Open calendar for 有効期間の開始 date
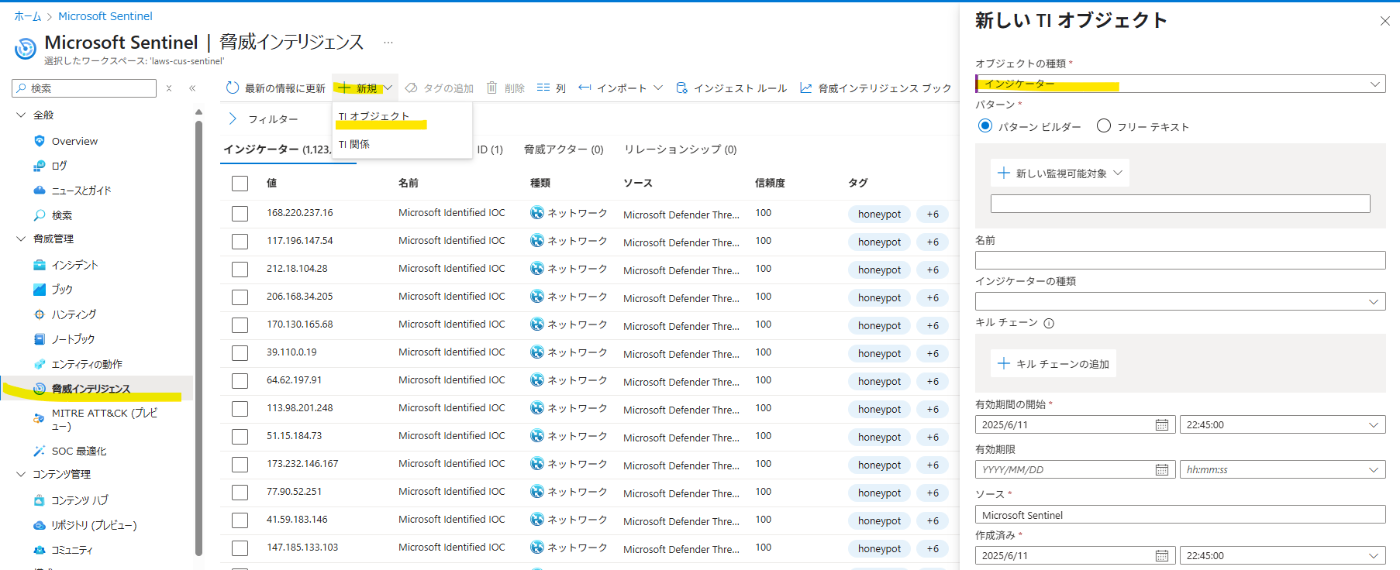1400x570 pixels. [1162, 424]
